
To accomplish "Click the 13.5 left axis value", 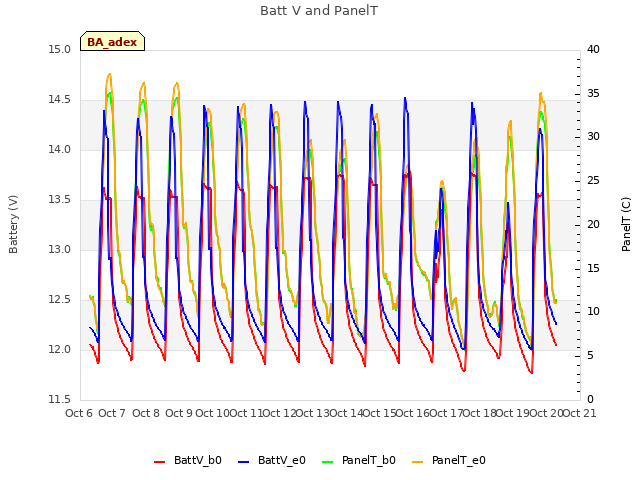I will point(60,200).
